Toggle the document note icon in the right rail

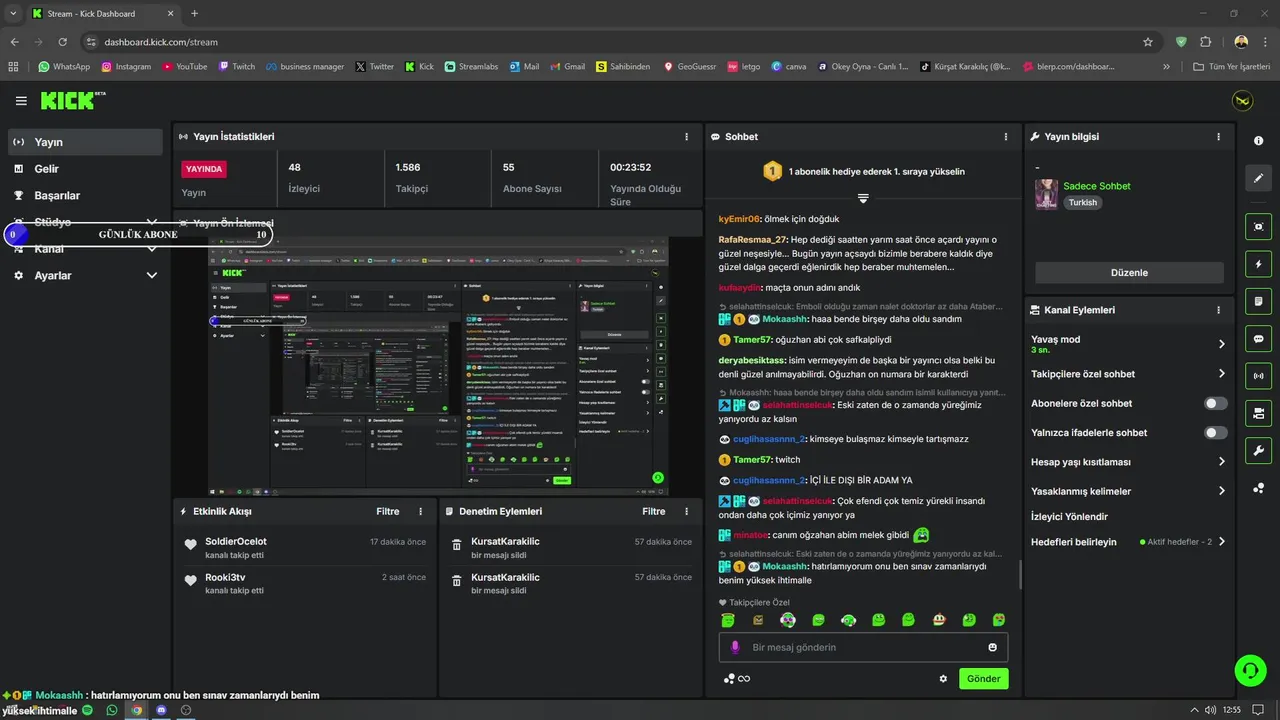pyautogui.click(x=1259, y=301)
